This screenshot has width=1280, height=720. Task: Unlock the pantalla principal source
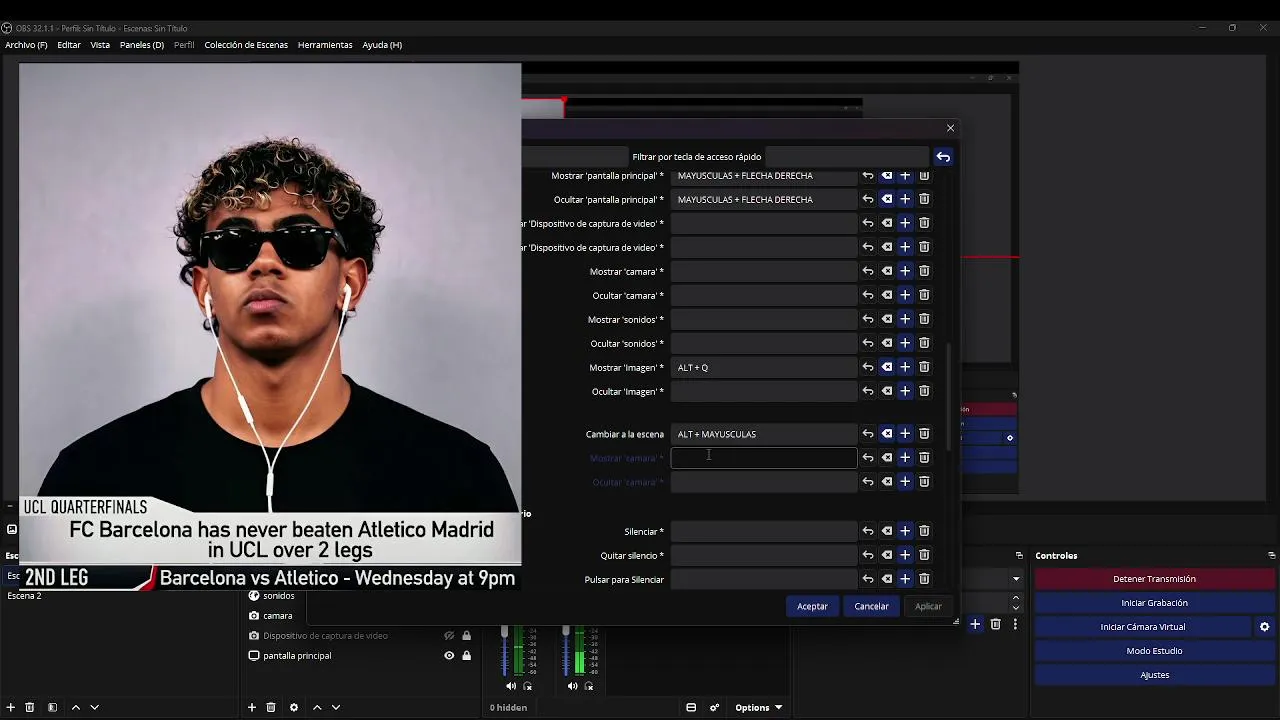pyautogui.click(x=466, y=656)
